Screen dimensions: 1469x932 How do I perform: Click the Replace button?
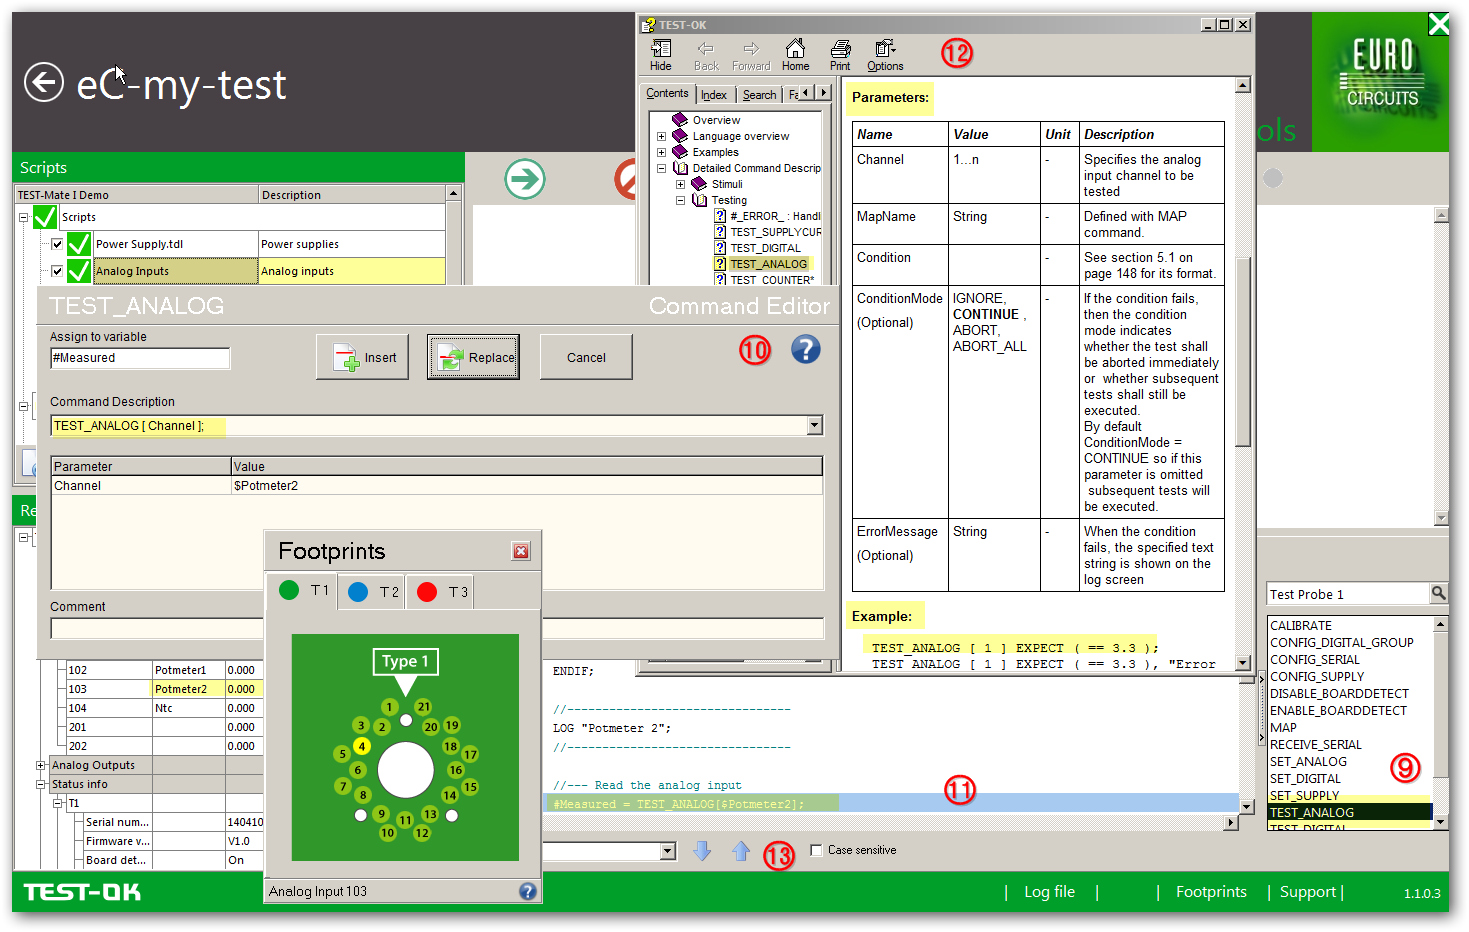tap(474, 357)
